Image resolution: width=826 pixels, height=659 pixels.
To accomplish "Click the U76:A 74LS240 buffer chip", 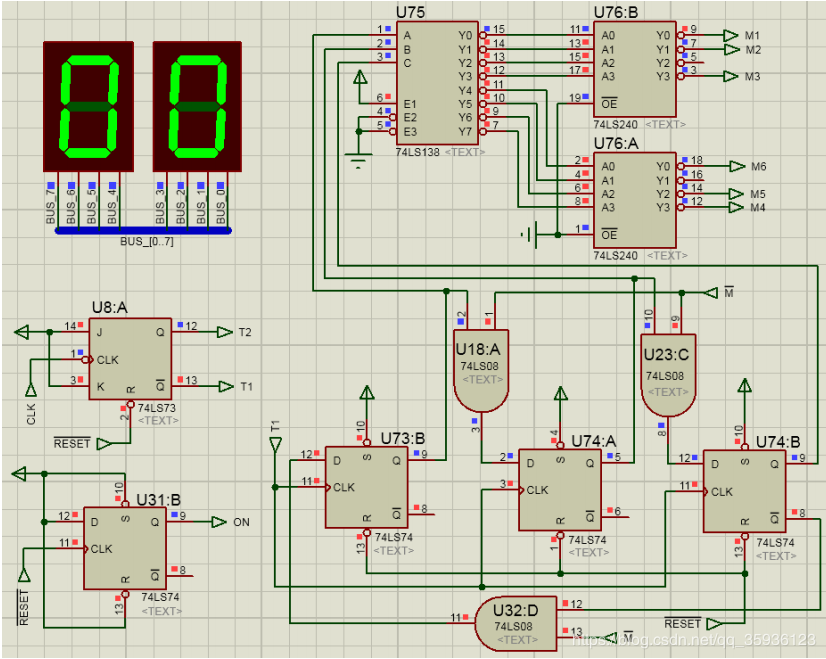I will coord(634,199).
